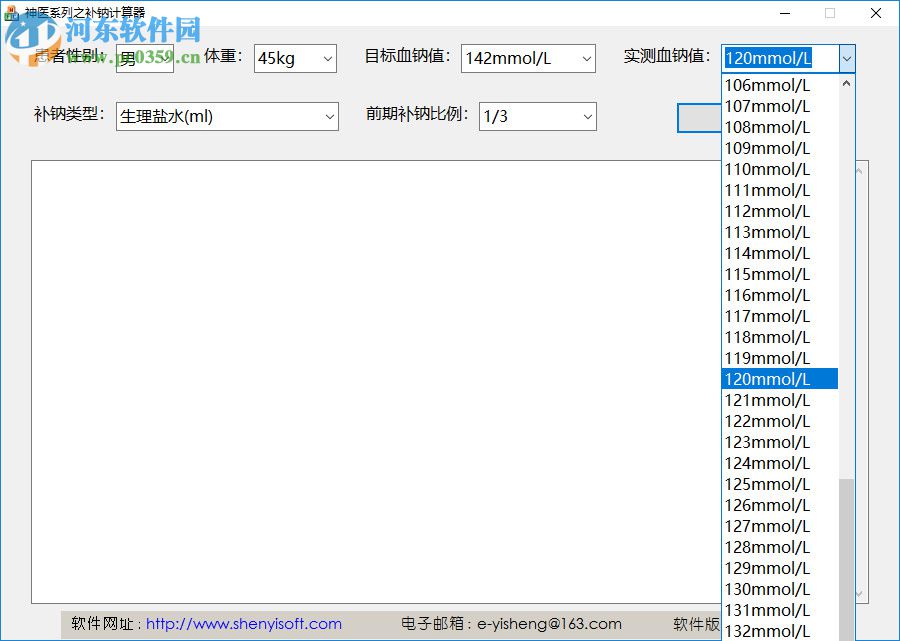This screenshot has width=900, height=641.
Task: Click the dropdown list scroll-up arrow
Action: click(846, 84)
